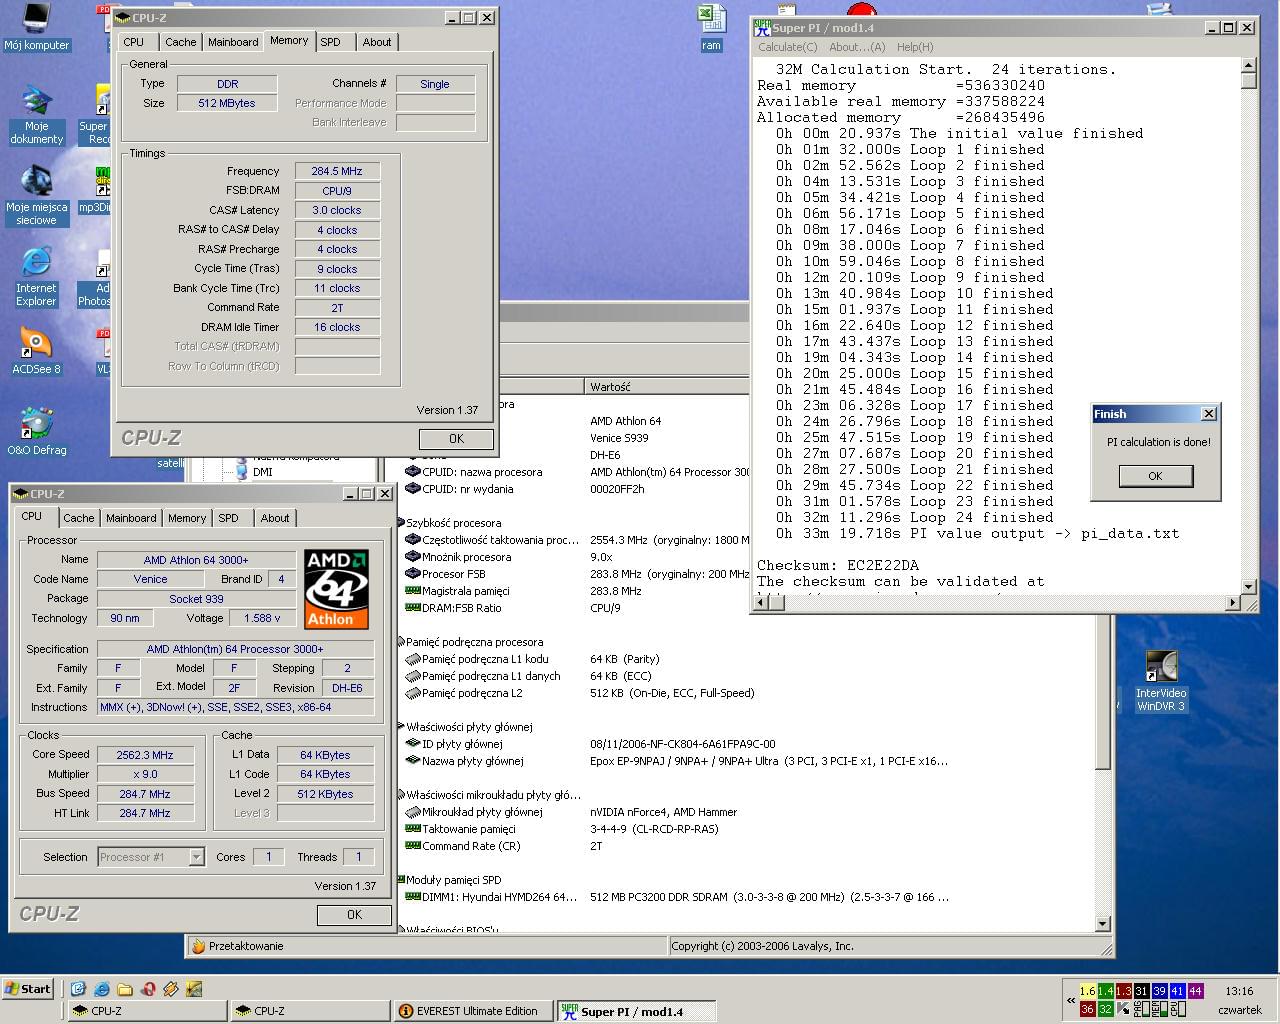Click the red 36 temperature tray icon
The height and width of the screenshot is (1024, 1280).
click(1087, 1009)
